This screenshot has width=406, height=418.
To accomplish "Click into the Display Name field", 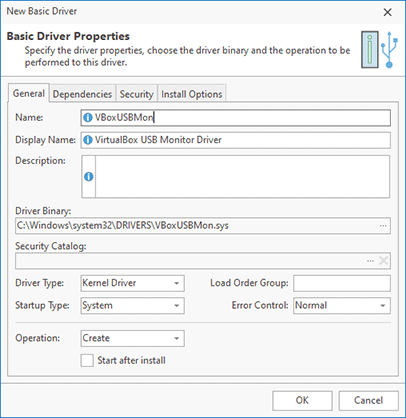I will [235, 140].
